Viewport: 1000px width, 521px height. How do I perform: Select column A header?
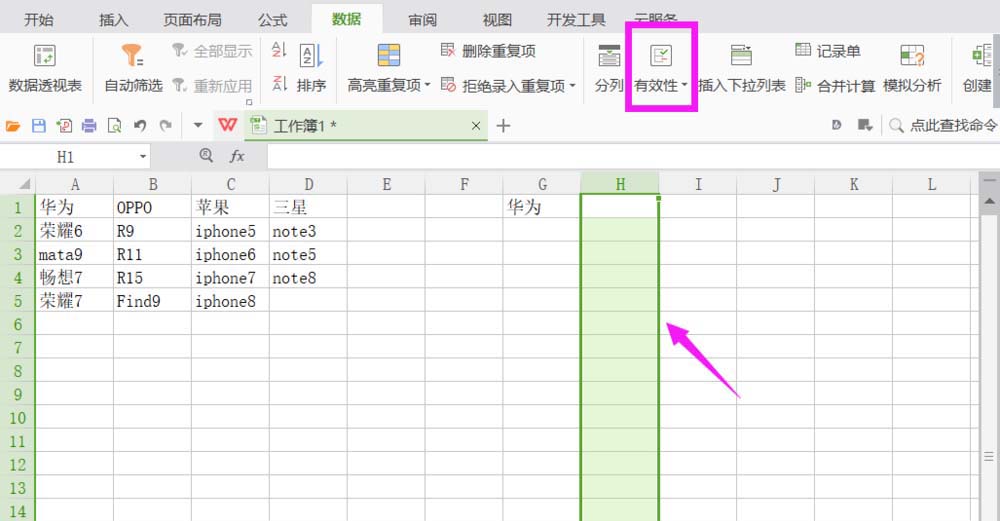click(x=75, y=184)
